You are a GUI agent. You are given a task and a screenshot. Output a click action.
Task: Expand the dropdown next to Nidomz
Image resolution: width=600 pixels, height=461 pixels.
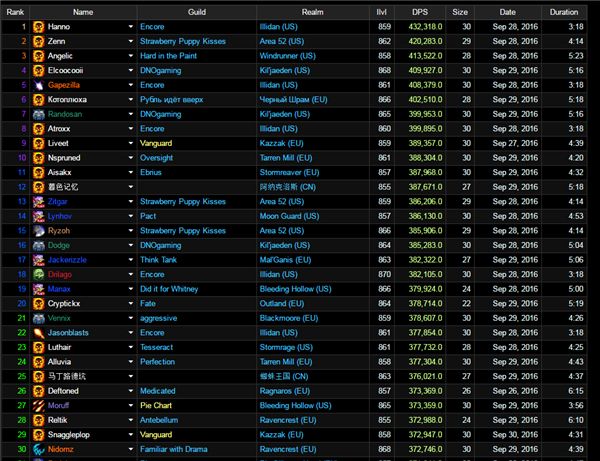click(x=131, y=449)
